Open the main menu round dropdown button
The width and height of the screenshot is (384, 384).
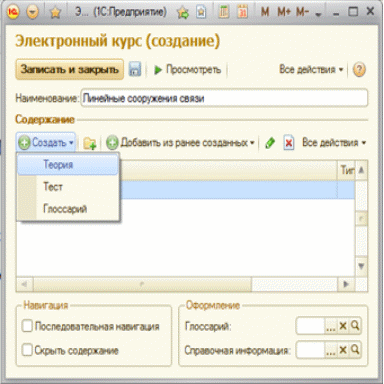pos(32,12)
